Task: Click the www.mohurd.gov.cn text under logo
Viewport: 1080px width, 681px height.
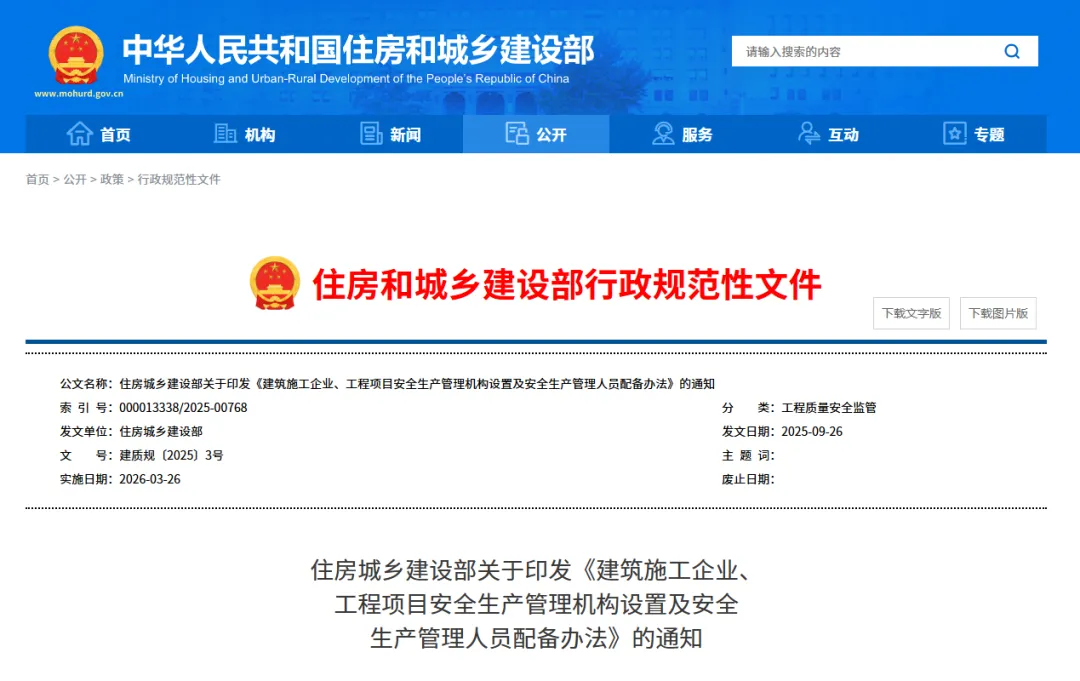Action: (x=79, y=94)
